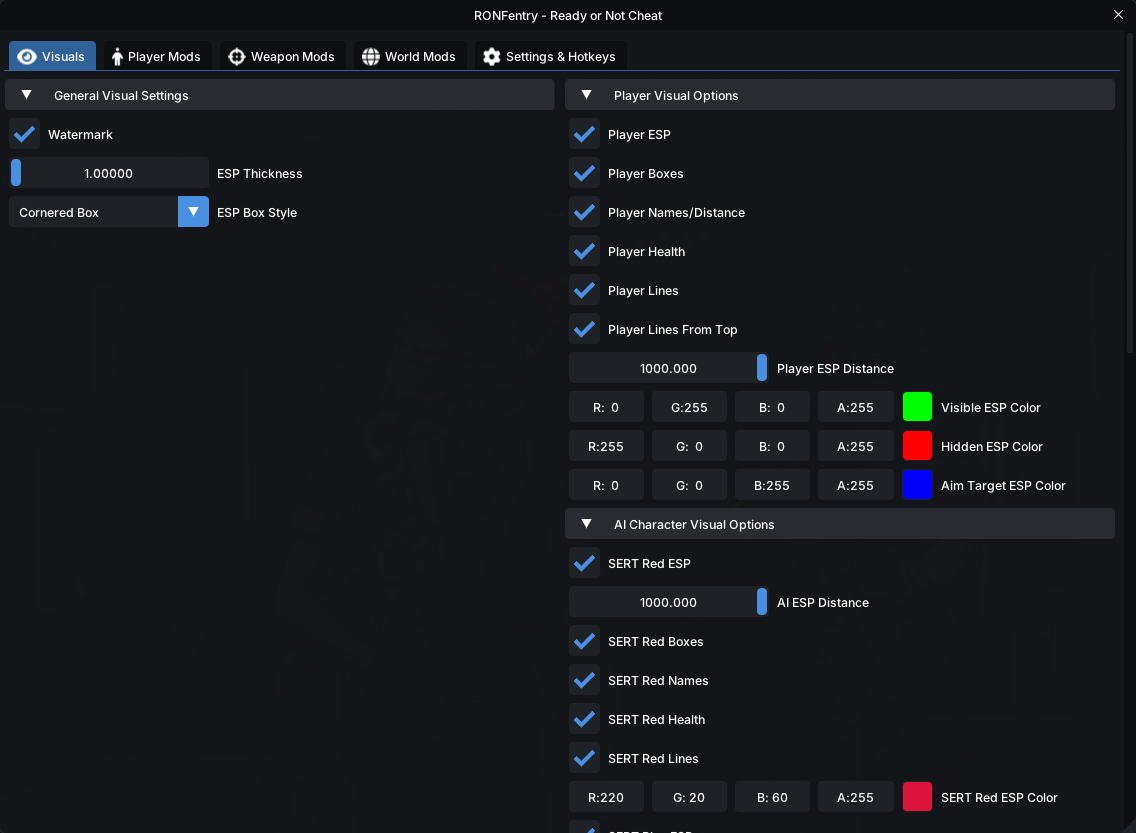This screenshot has width=1136, height=833.
Task: Toggle Player Names/Distance checkbox
Action: click(584, 212)
